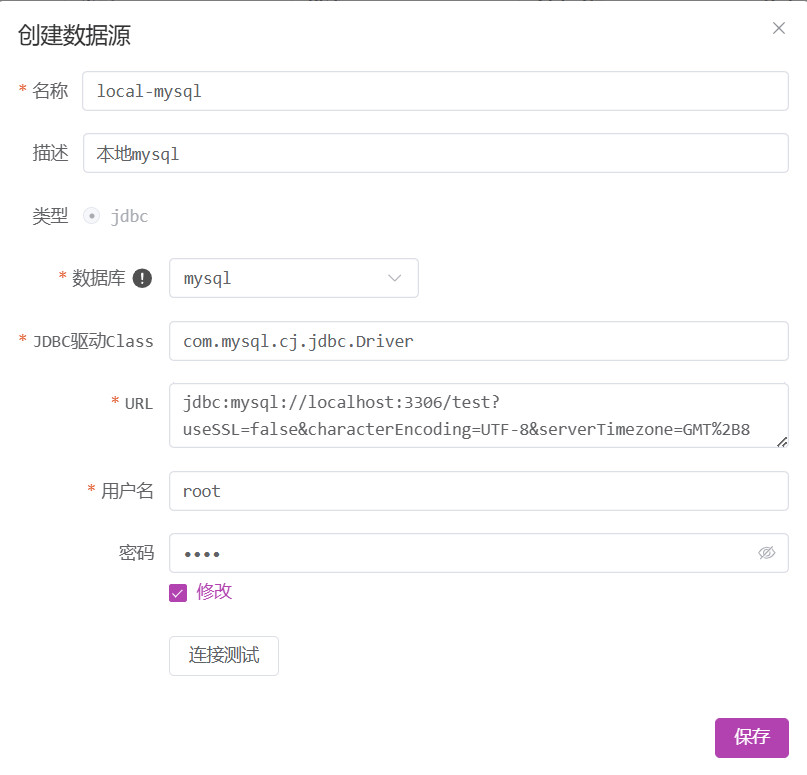Click the 类型 label text
Screen dimensions: 807x775
(x=50, y=216)
